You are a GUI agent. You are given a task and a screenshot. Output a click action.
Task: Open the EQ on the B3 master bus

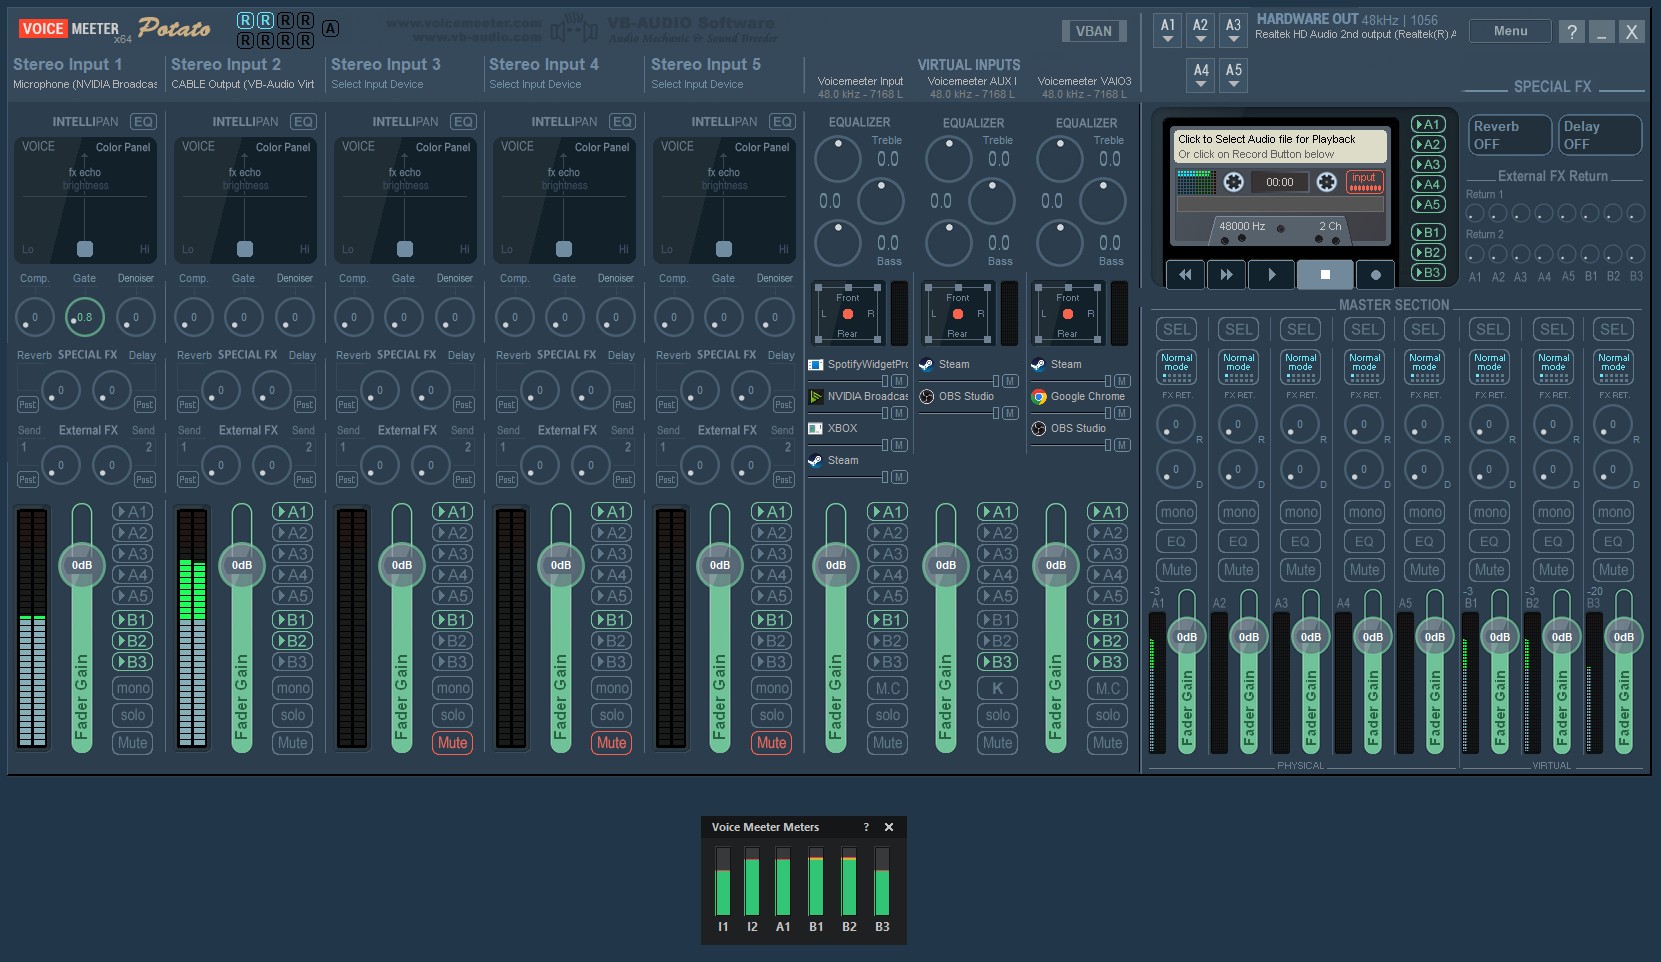coord(1613,542)
